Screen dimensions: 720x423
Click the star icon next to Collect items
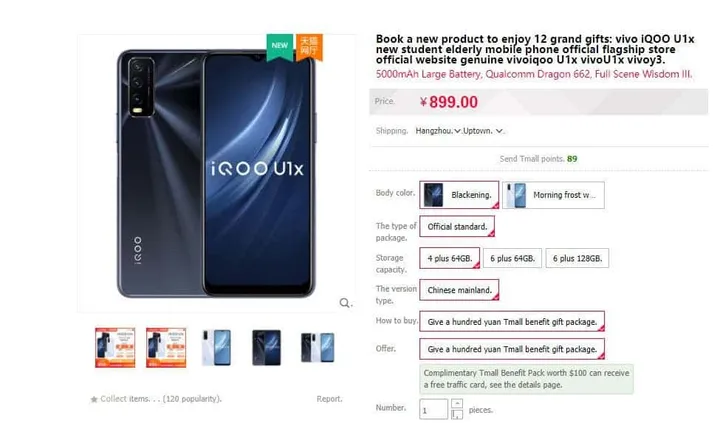pyautogui.click(x=94, y=399)
